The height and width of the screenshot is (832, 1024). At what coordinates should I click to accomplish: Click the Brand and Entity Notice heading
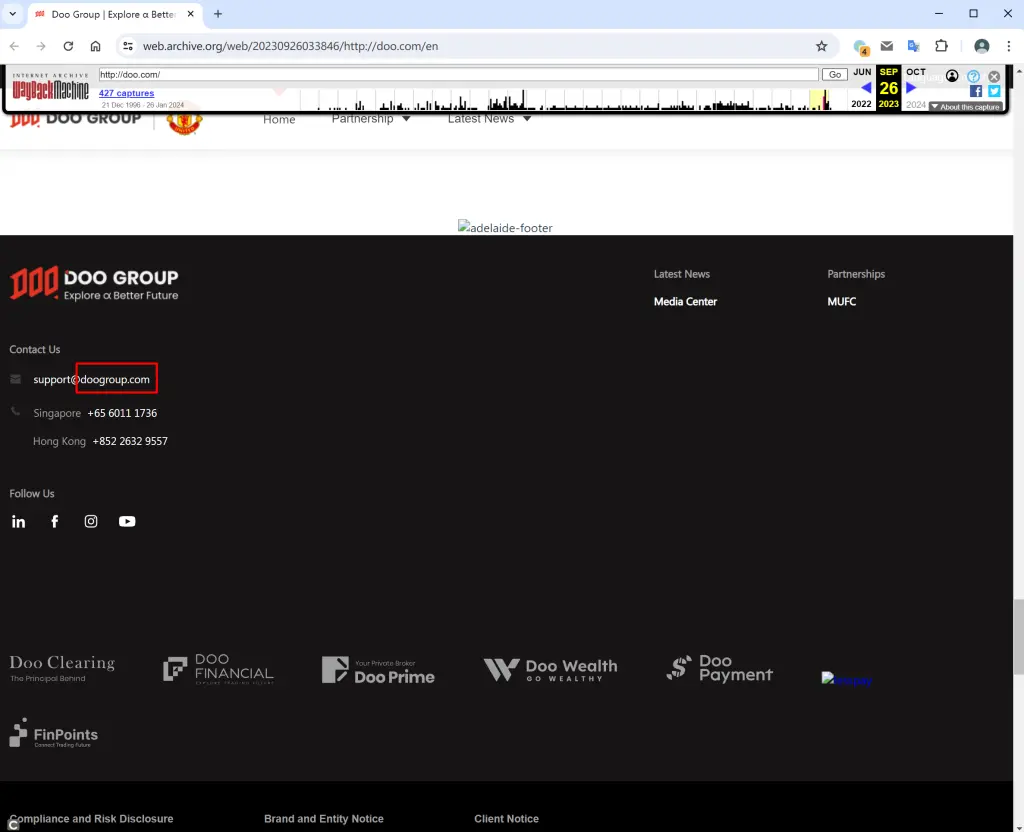coord(324,818)
